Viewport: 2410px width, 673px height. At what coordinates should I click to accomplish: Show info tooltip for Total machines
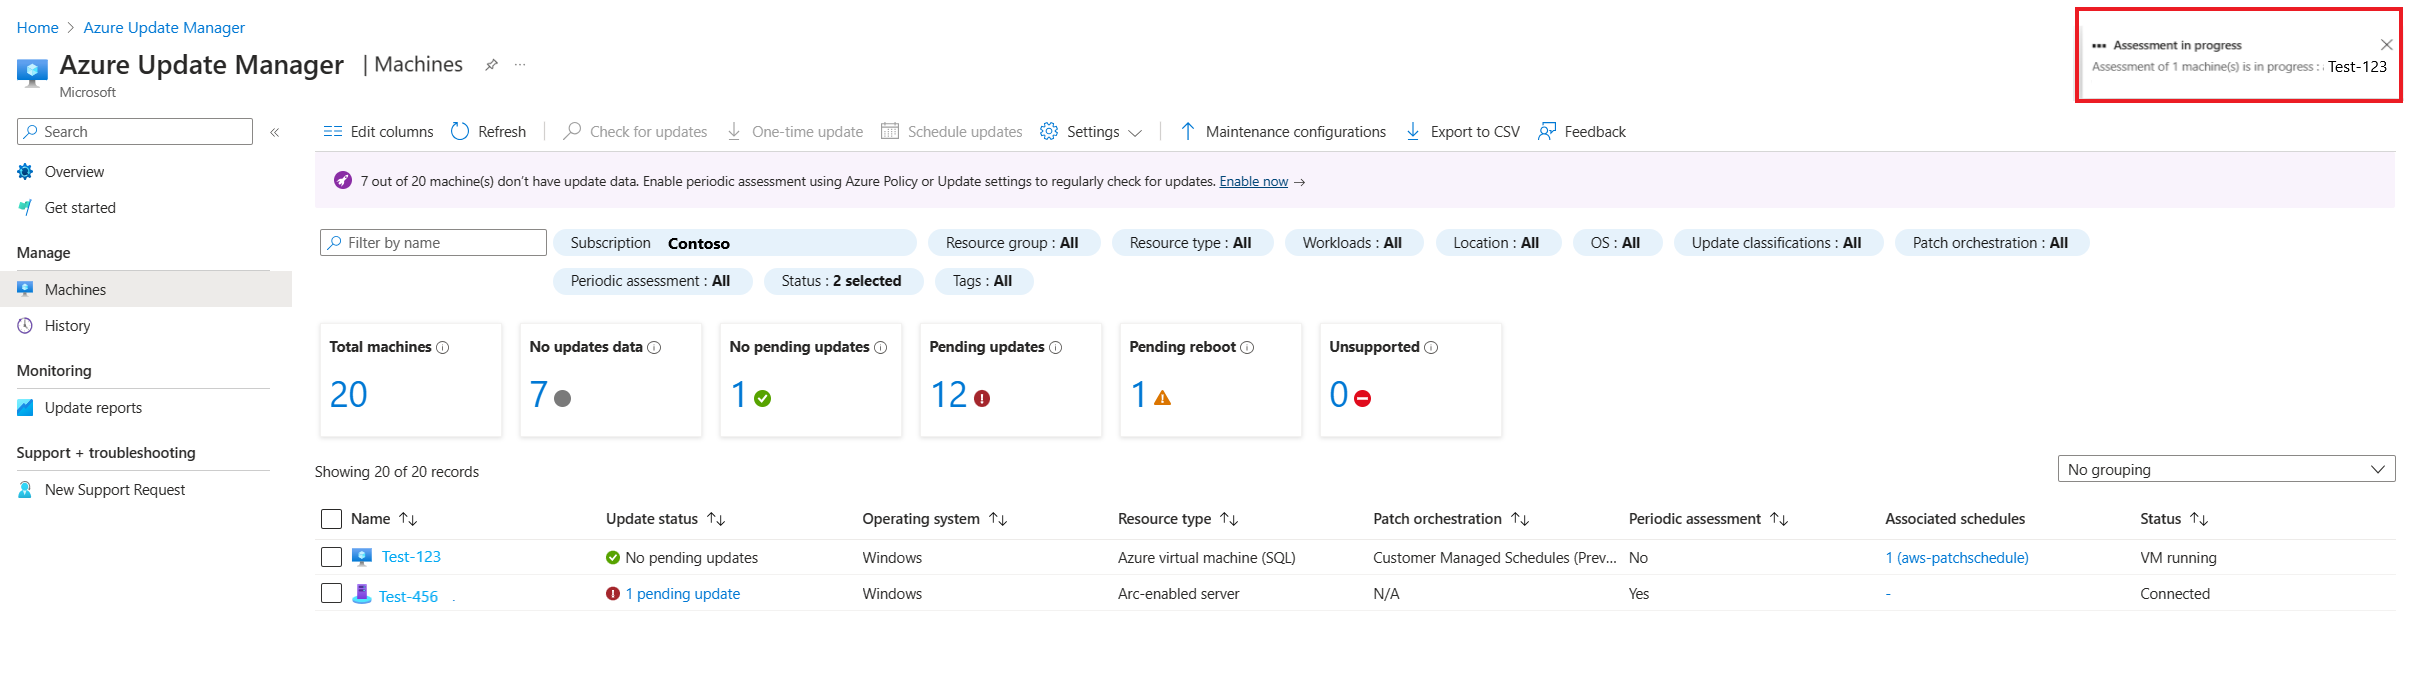(x=443, y=347)
